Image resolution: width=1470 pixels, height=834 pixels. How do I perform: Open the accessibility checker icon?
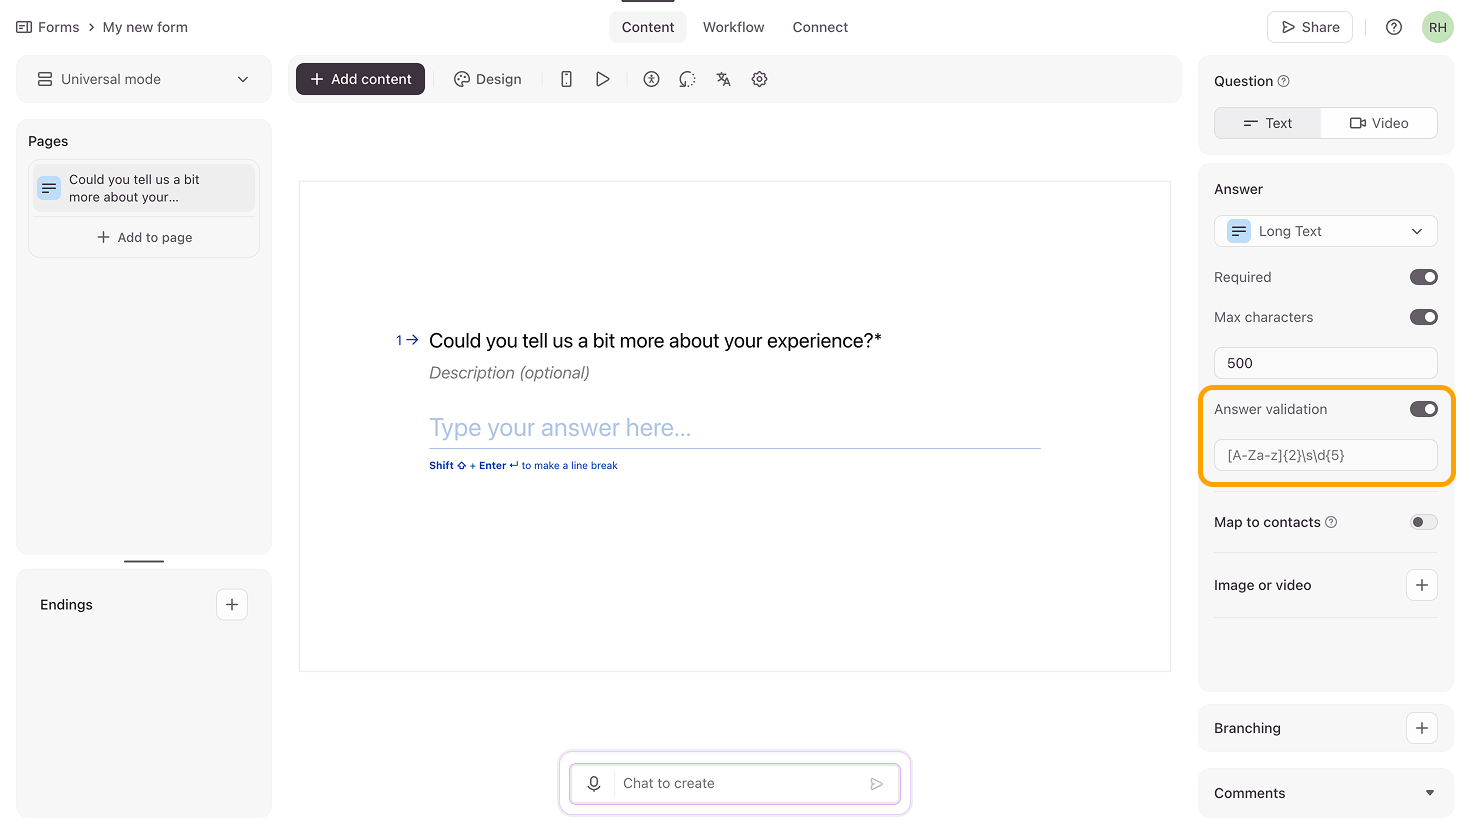point(651,79)
